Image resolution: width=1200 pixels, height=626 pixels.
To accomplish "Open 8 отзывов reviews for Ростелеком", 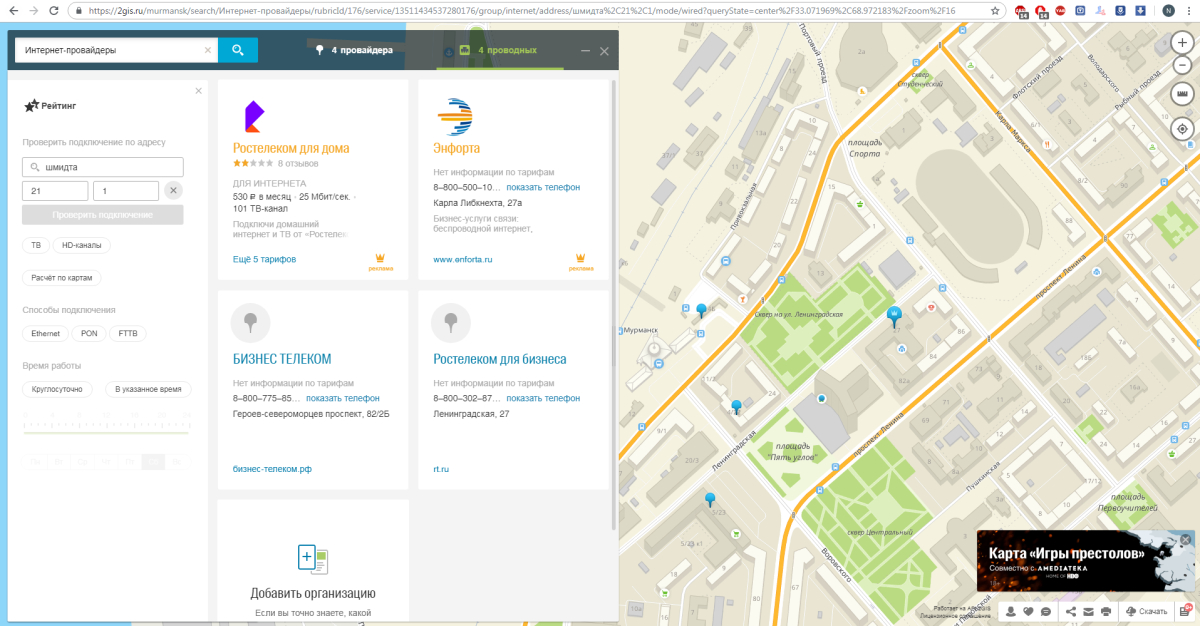I will 298,162.
